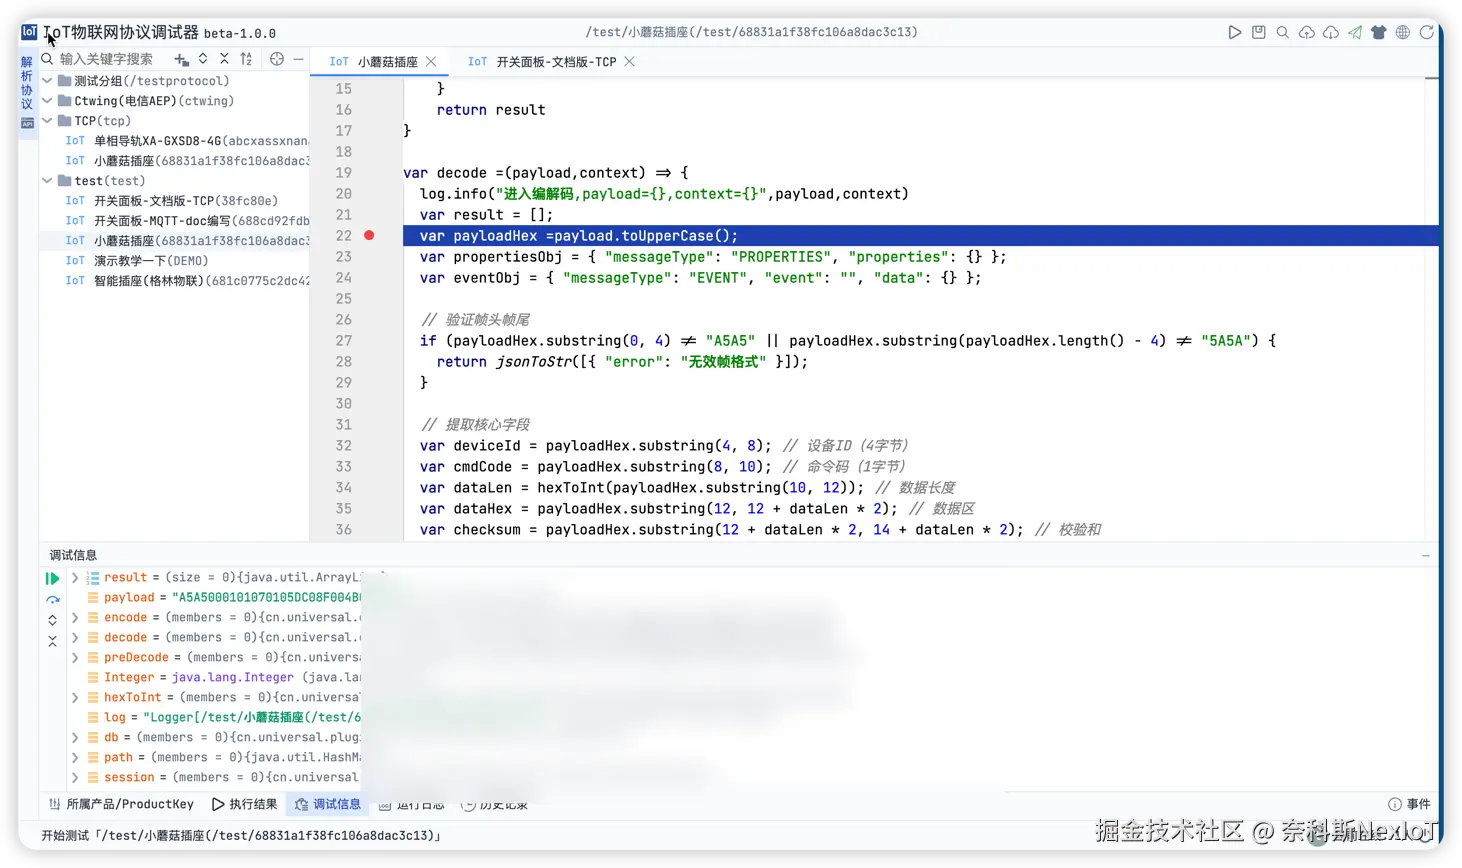Click the payload variable row

[x=224, y=598]
